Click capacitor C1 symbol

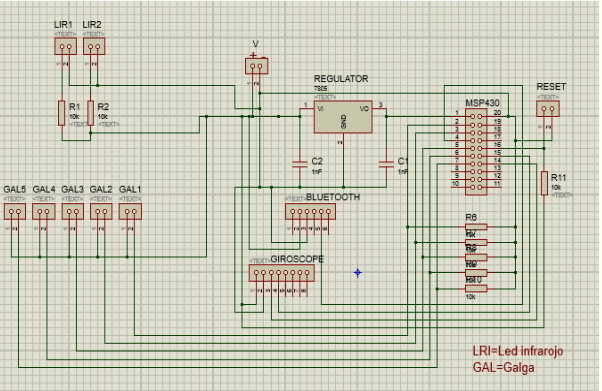tap(386, 164)
